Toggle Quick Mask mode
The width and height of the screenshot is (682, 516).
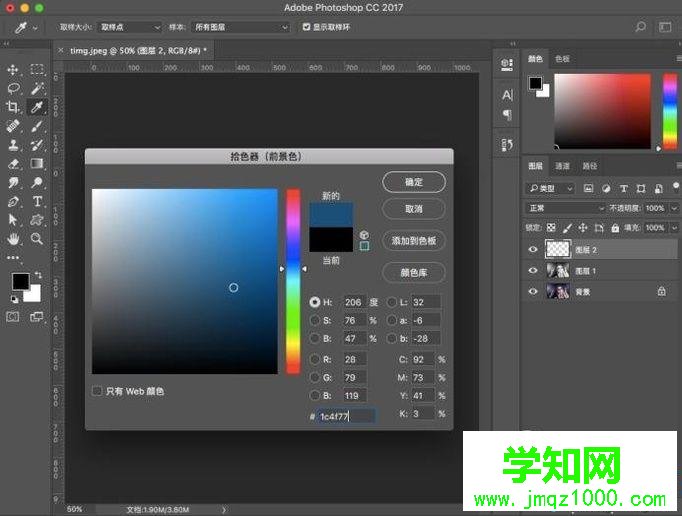(13, 316)
